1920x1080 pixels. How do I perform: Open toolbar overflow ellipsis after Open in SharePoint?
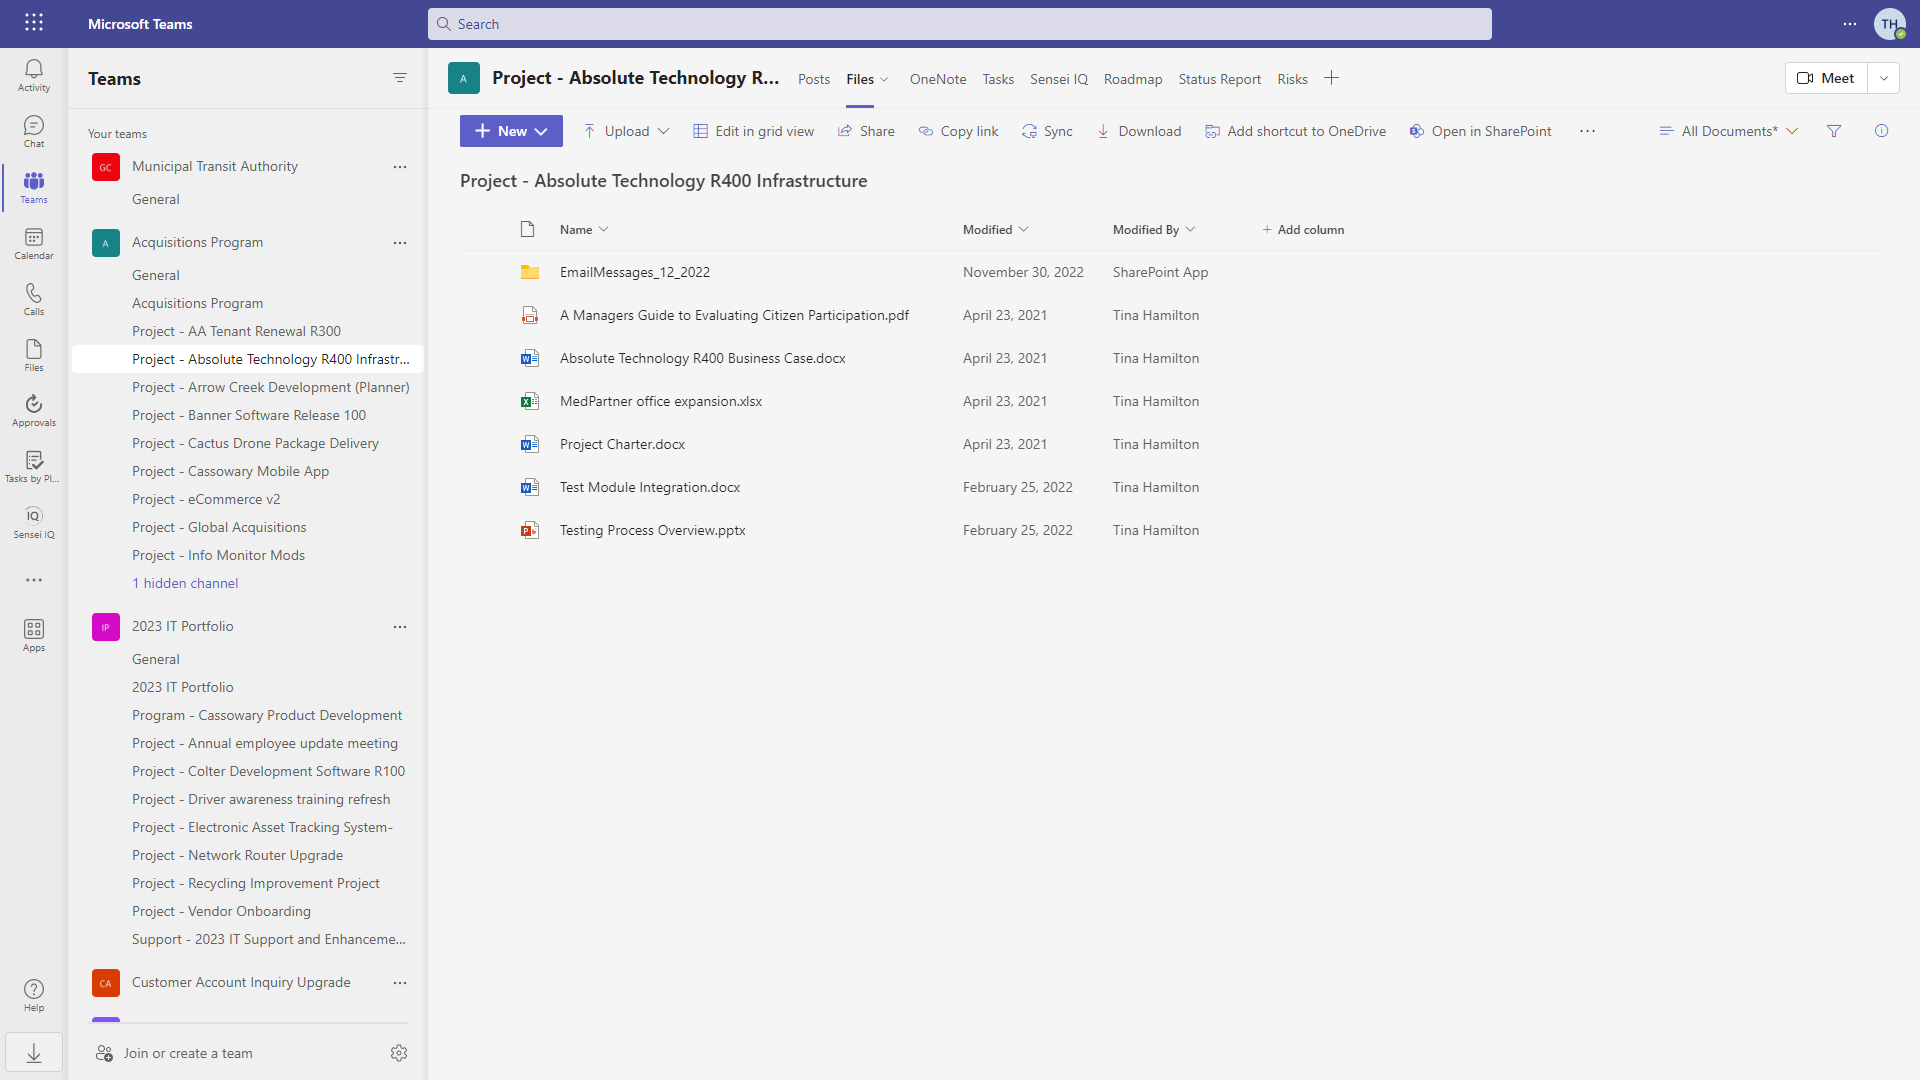point(1588,131)
